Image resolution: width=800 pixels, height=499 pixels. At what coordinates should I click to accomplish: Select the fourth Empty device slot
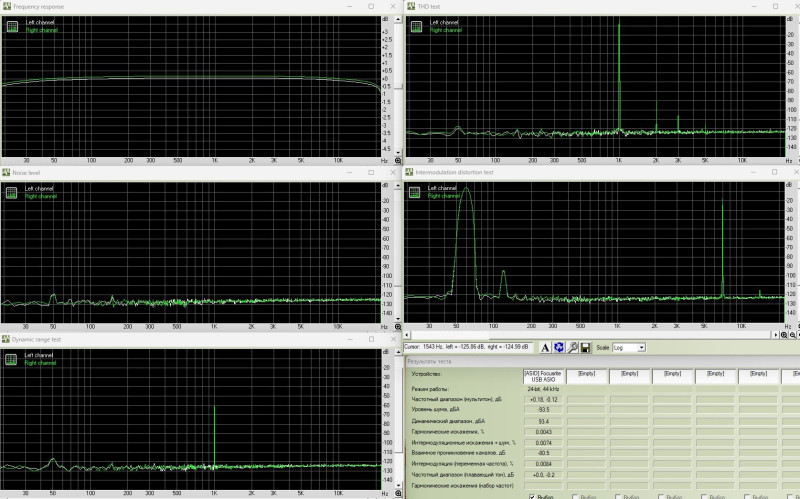(715, 377)
